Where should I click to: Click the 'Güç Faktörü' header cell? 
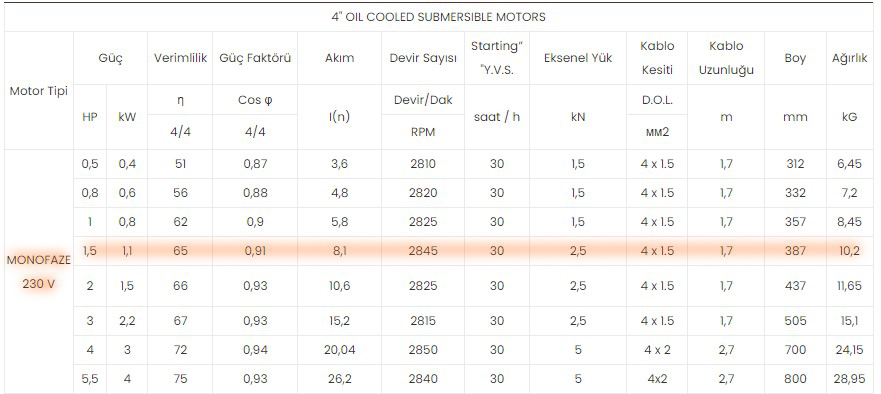[x=255, y=58]
